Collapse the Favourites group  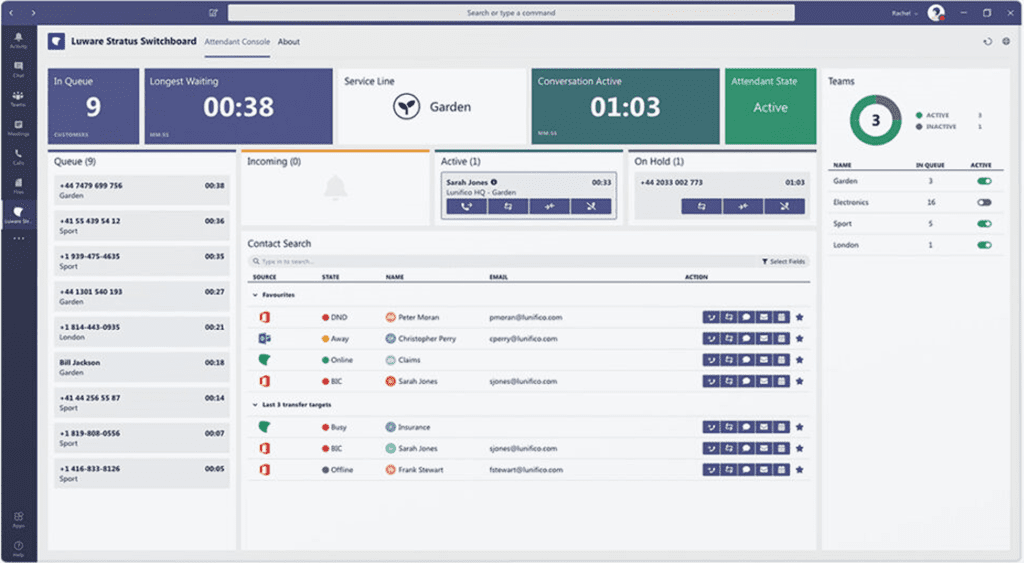pos(254,296)
